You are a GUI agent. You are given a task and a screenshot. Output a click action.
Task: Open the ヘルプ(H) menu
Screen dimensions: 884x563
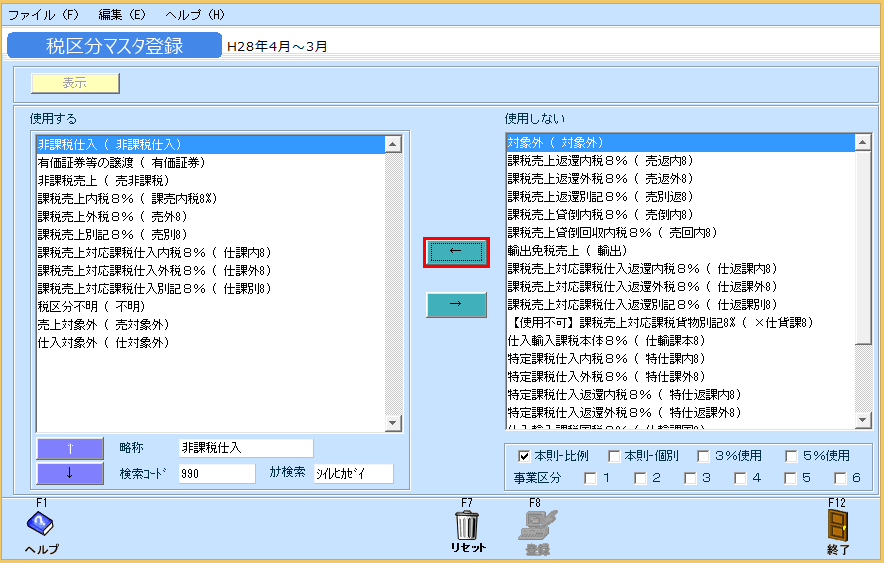[x=195, y=15]
